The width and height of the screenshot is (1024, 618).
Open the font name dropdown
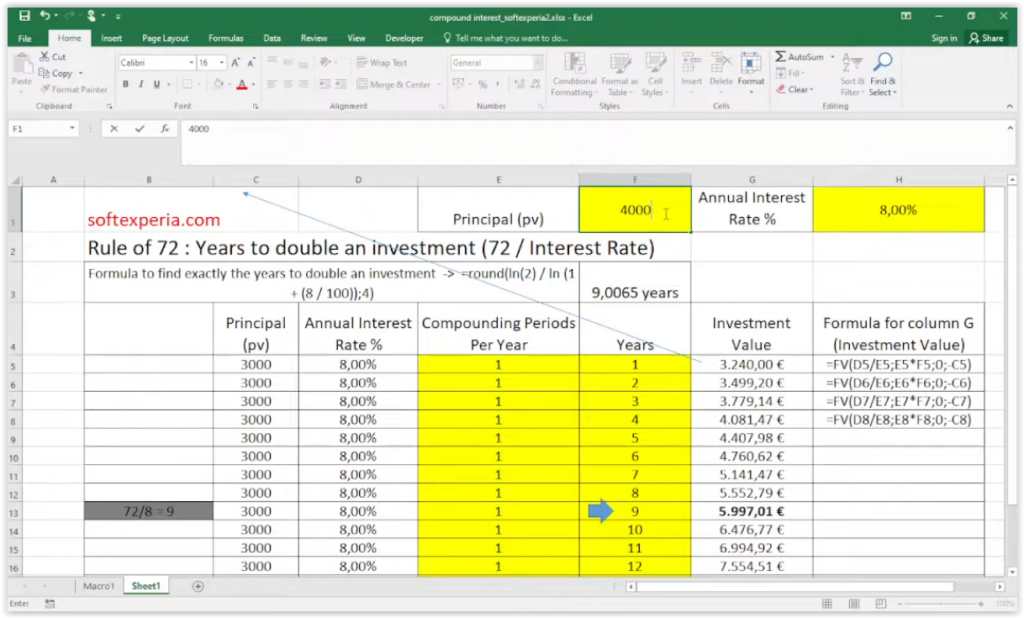[191, 63]
